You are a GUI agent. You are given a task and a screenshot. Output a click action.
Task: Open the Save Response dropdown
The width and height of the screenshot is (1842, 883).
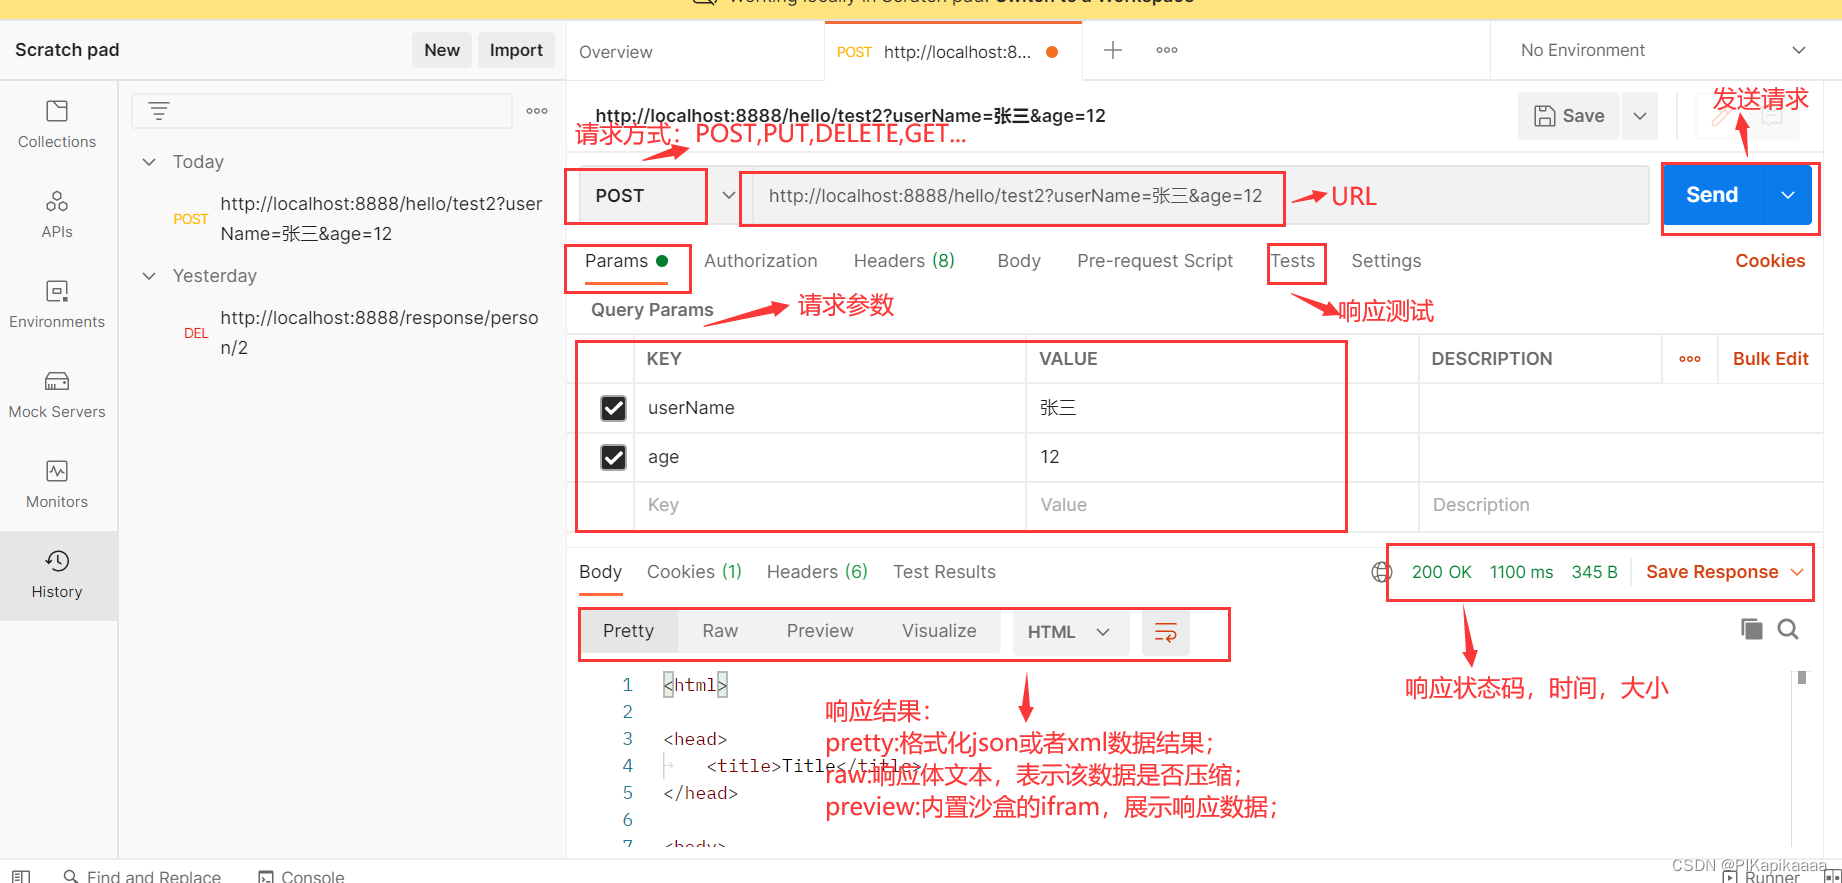point(1725,572)
